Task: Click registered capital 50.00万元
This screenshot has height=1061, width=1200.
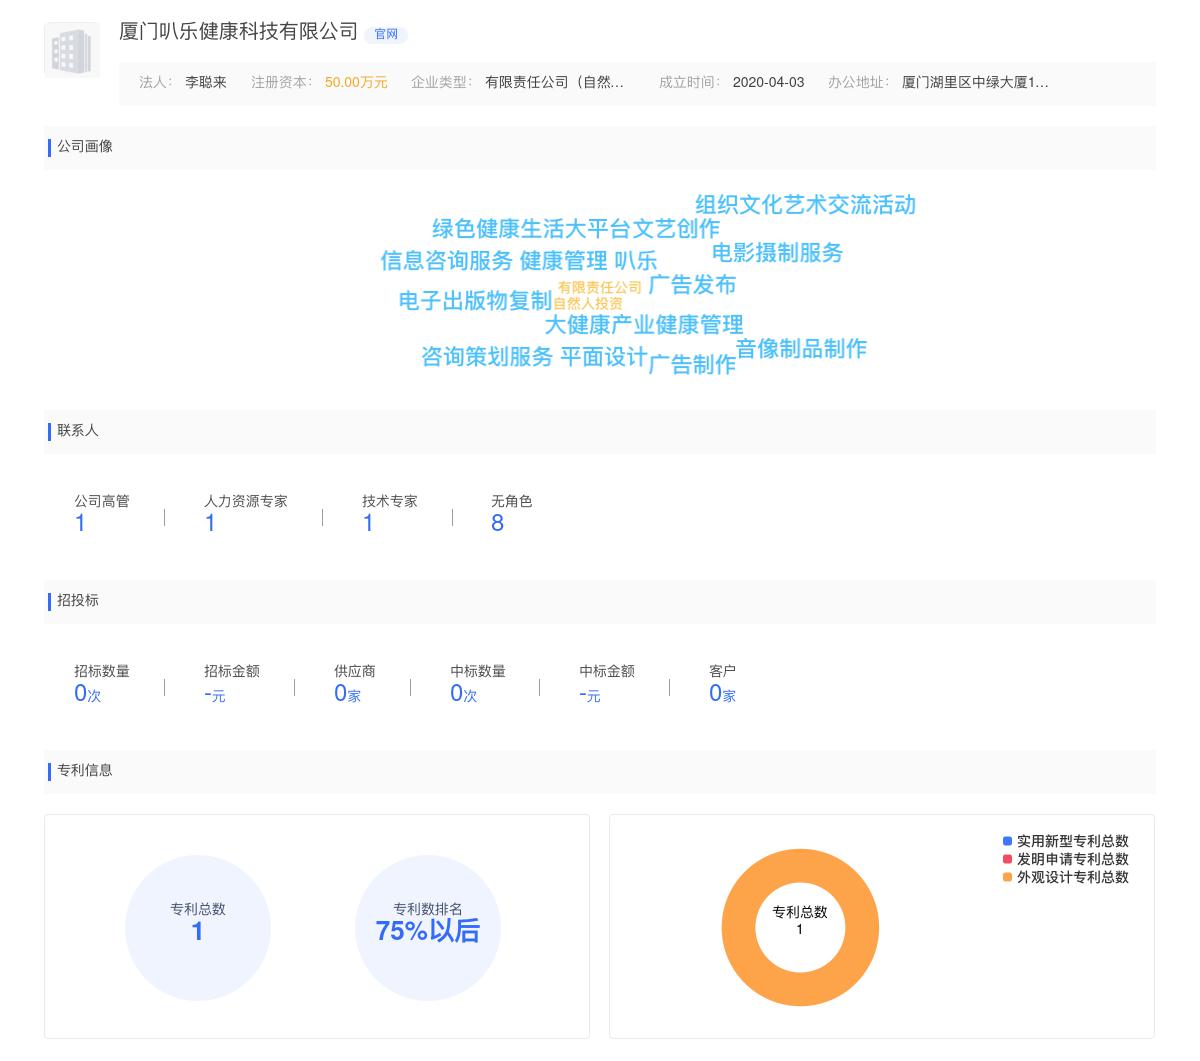Action: (x=356, y=82)
